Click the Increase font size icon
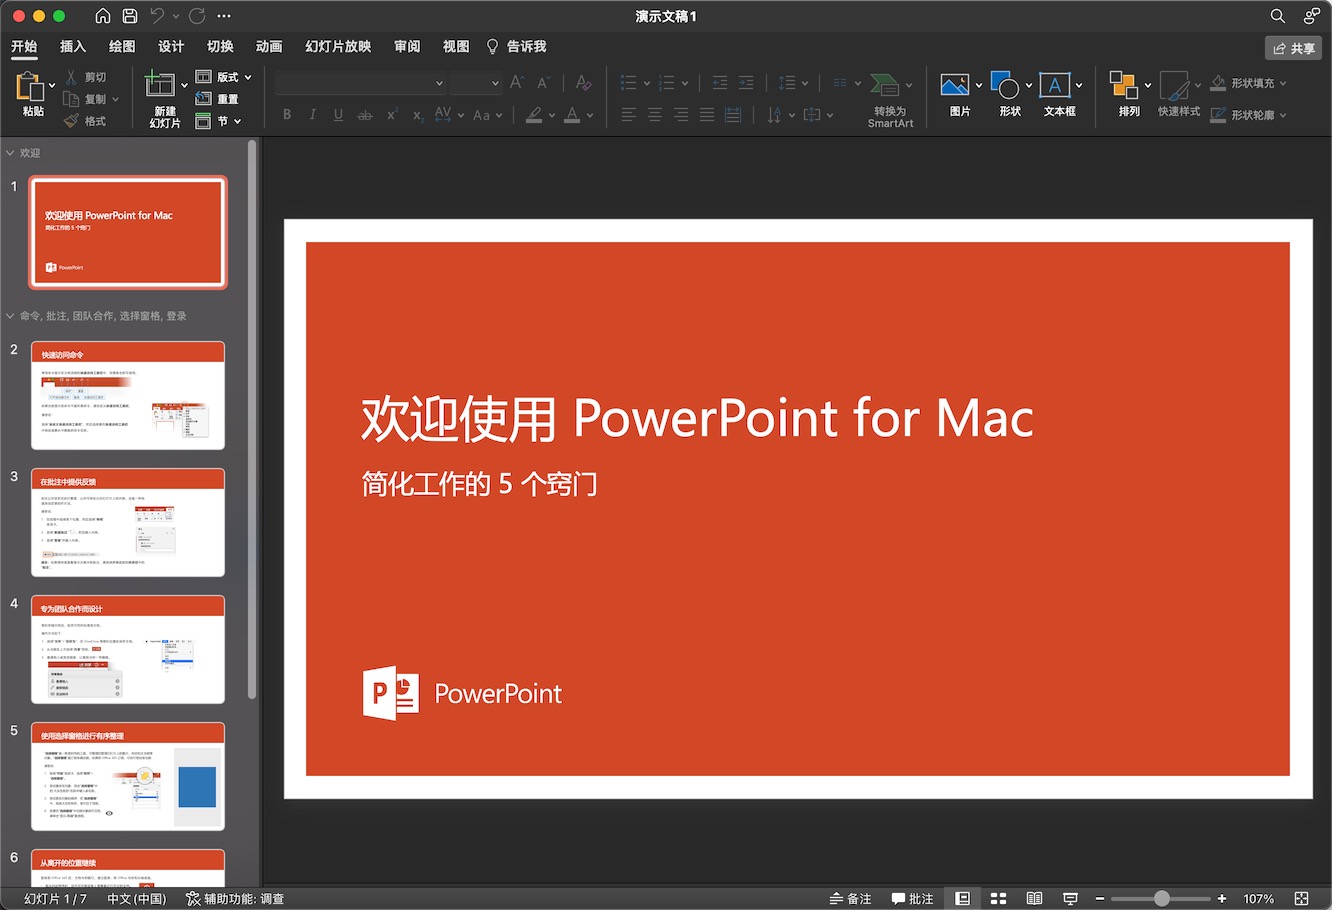 (x=517, y=83)
